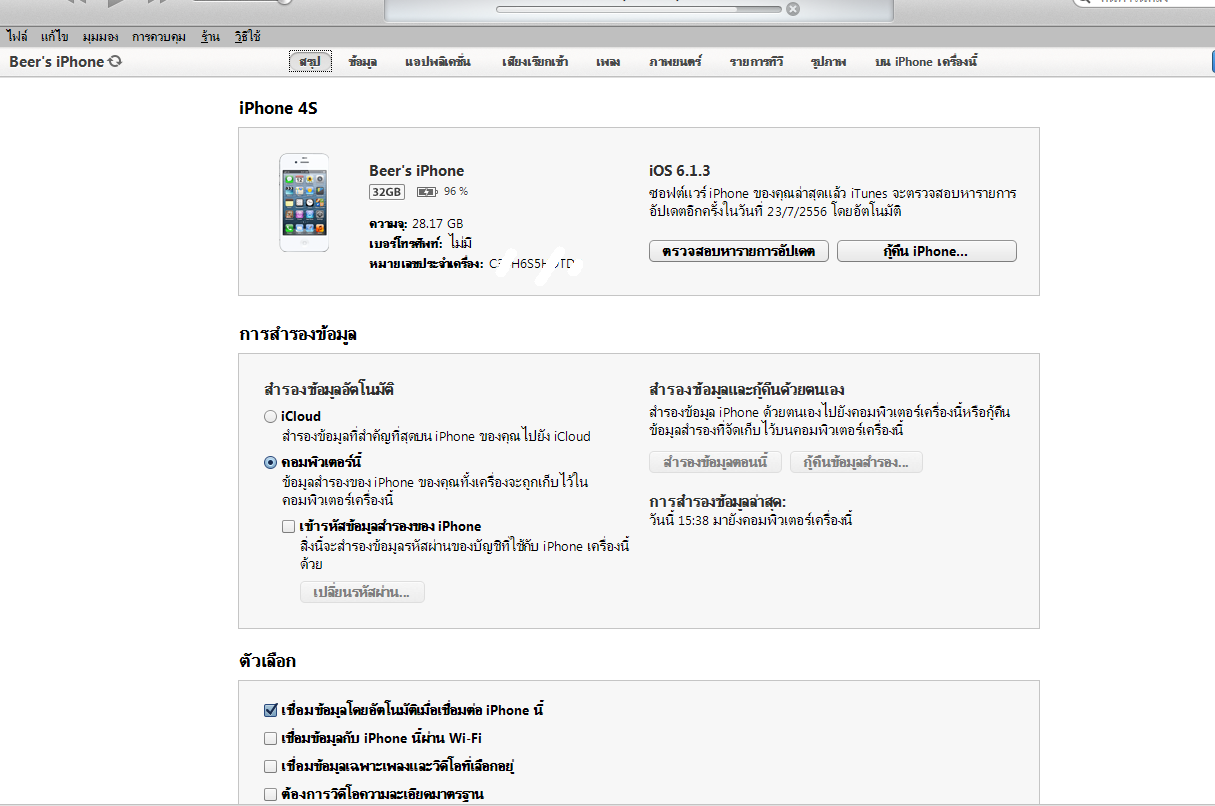Click the white iPhone 4S device image
This screenshot has width=1215, height=806.
304,202
